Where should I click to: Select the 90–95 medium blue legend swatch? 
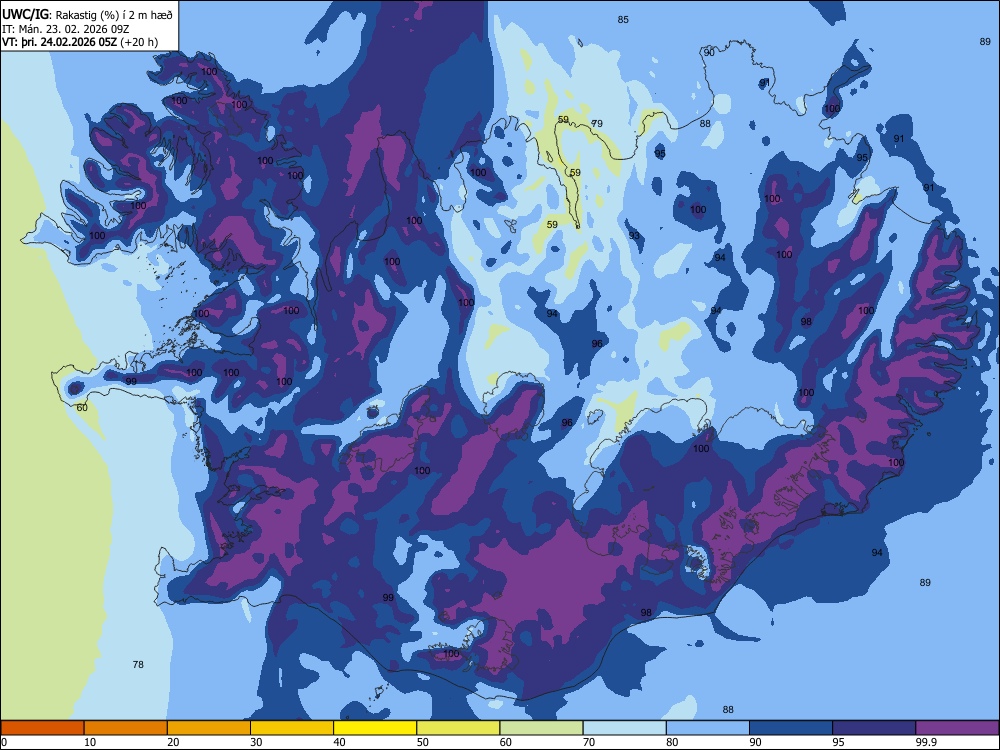click(x=791, y=728)
